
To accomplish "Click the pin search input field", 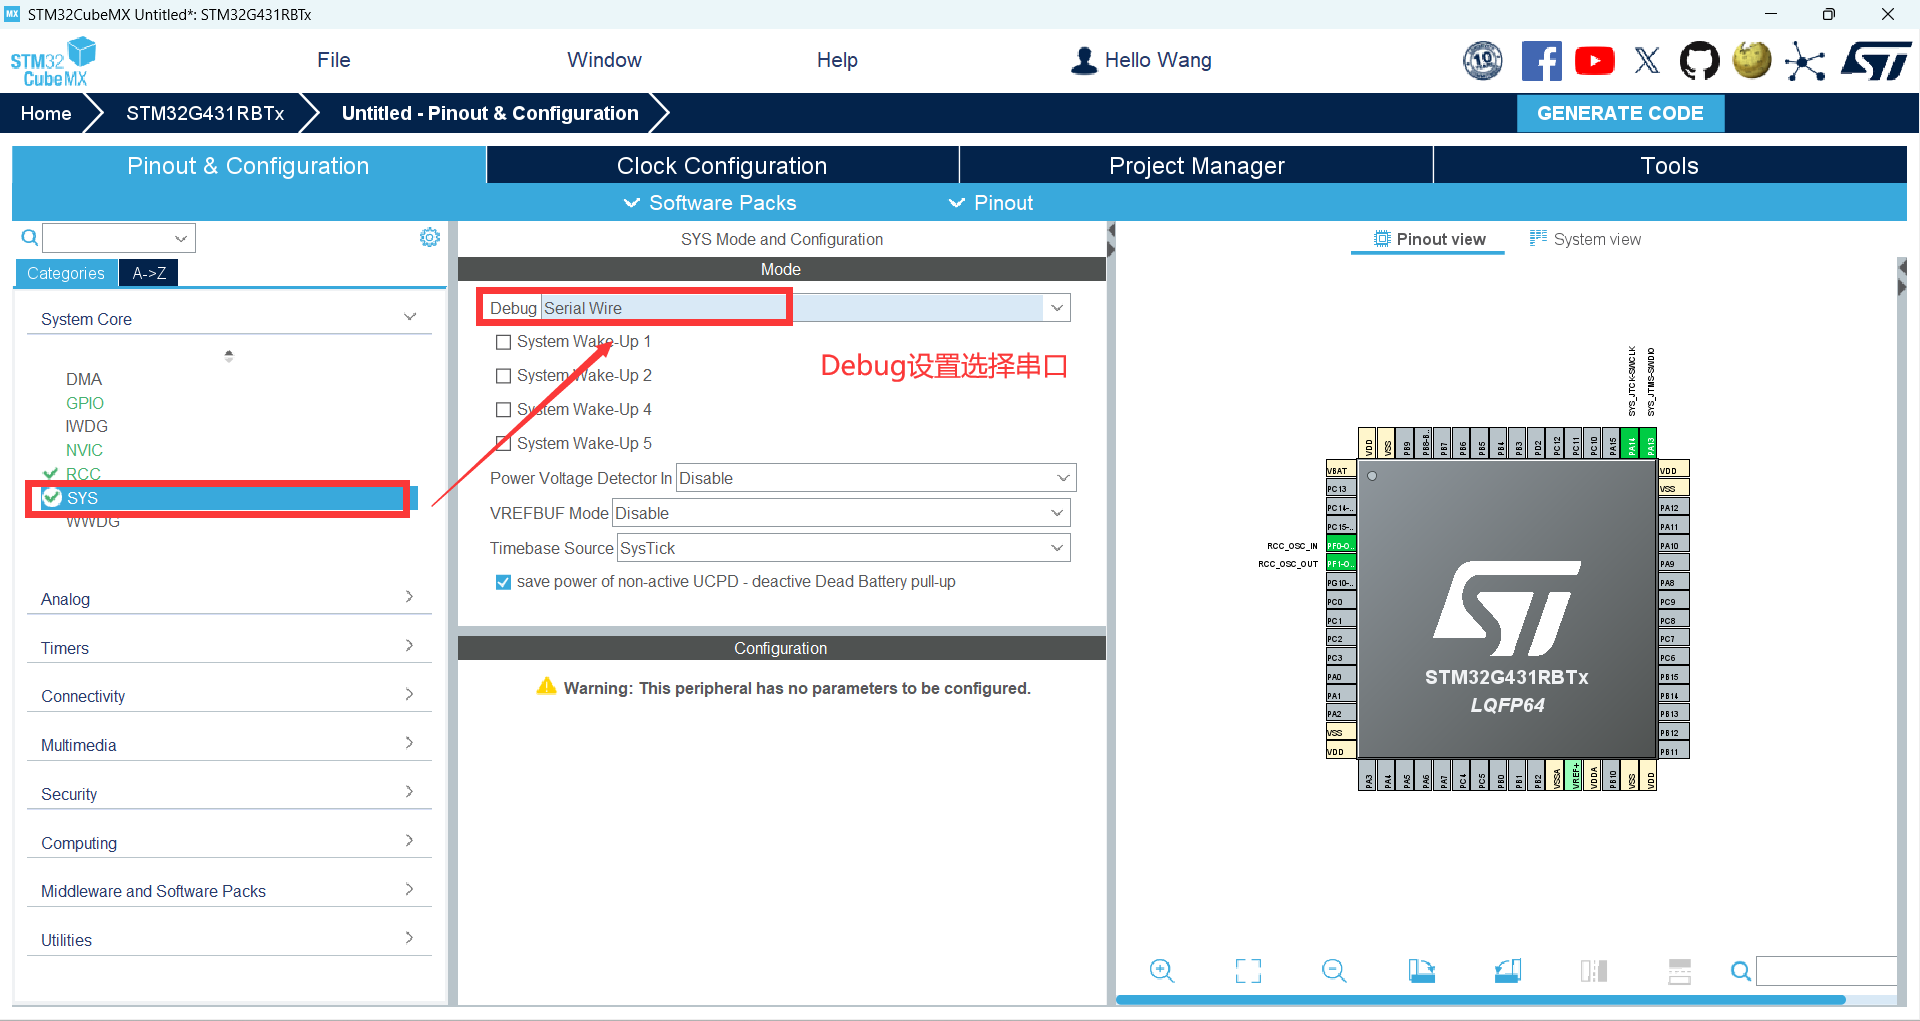I will tap(1826, 971).
